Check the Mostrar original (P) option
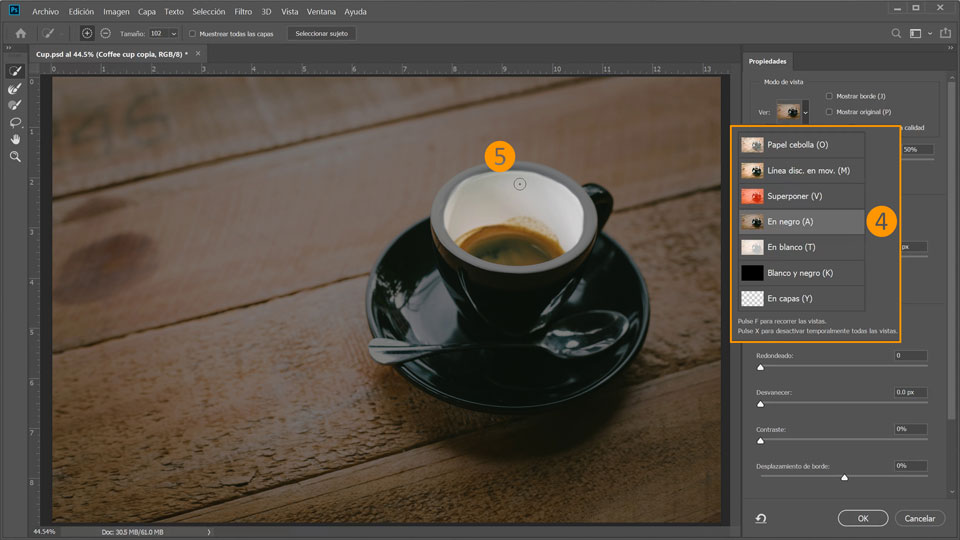960x540 pixels. coord(829,112)
